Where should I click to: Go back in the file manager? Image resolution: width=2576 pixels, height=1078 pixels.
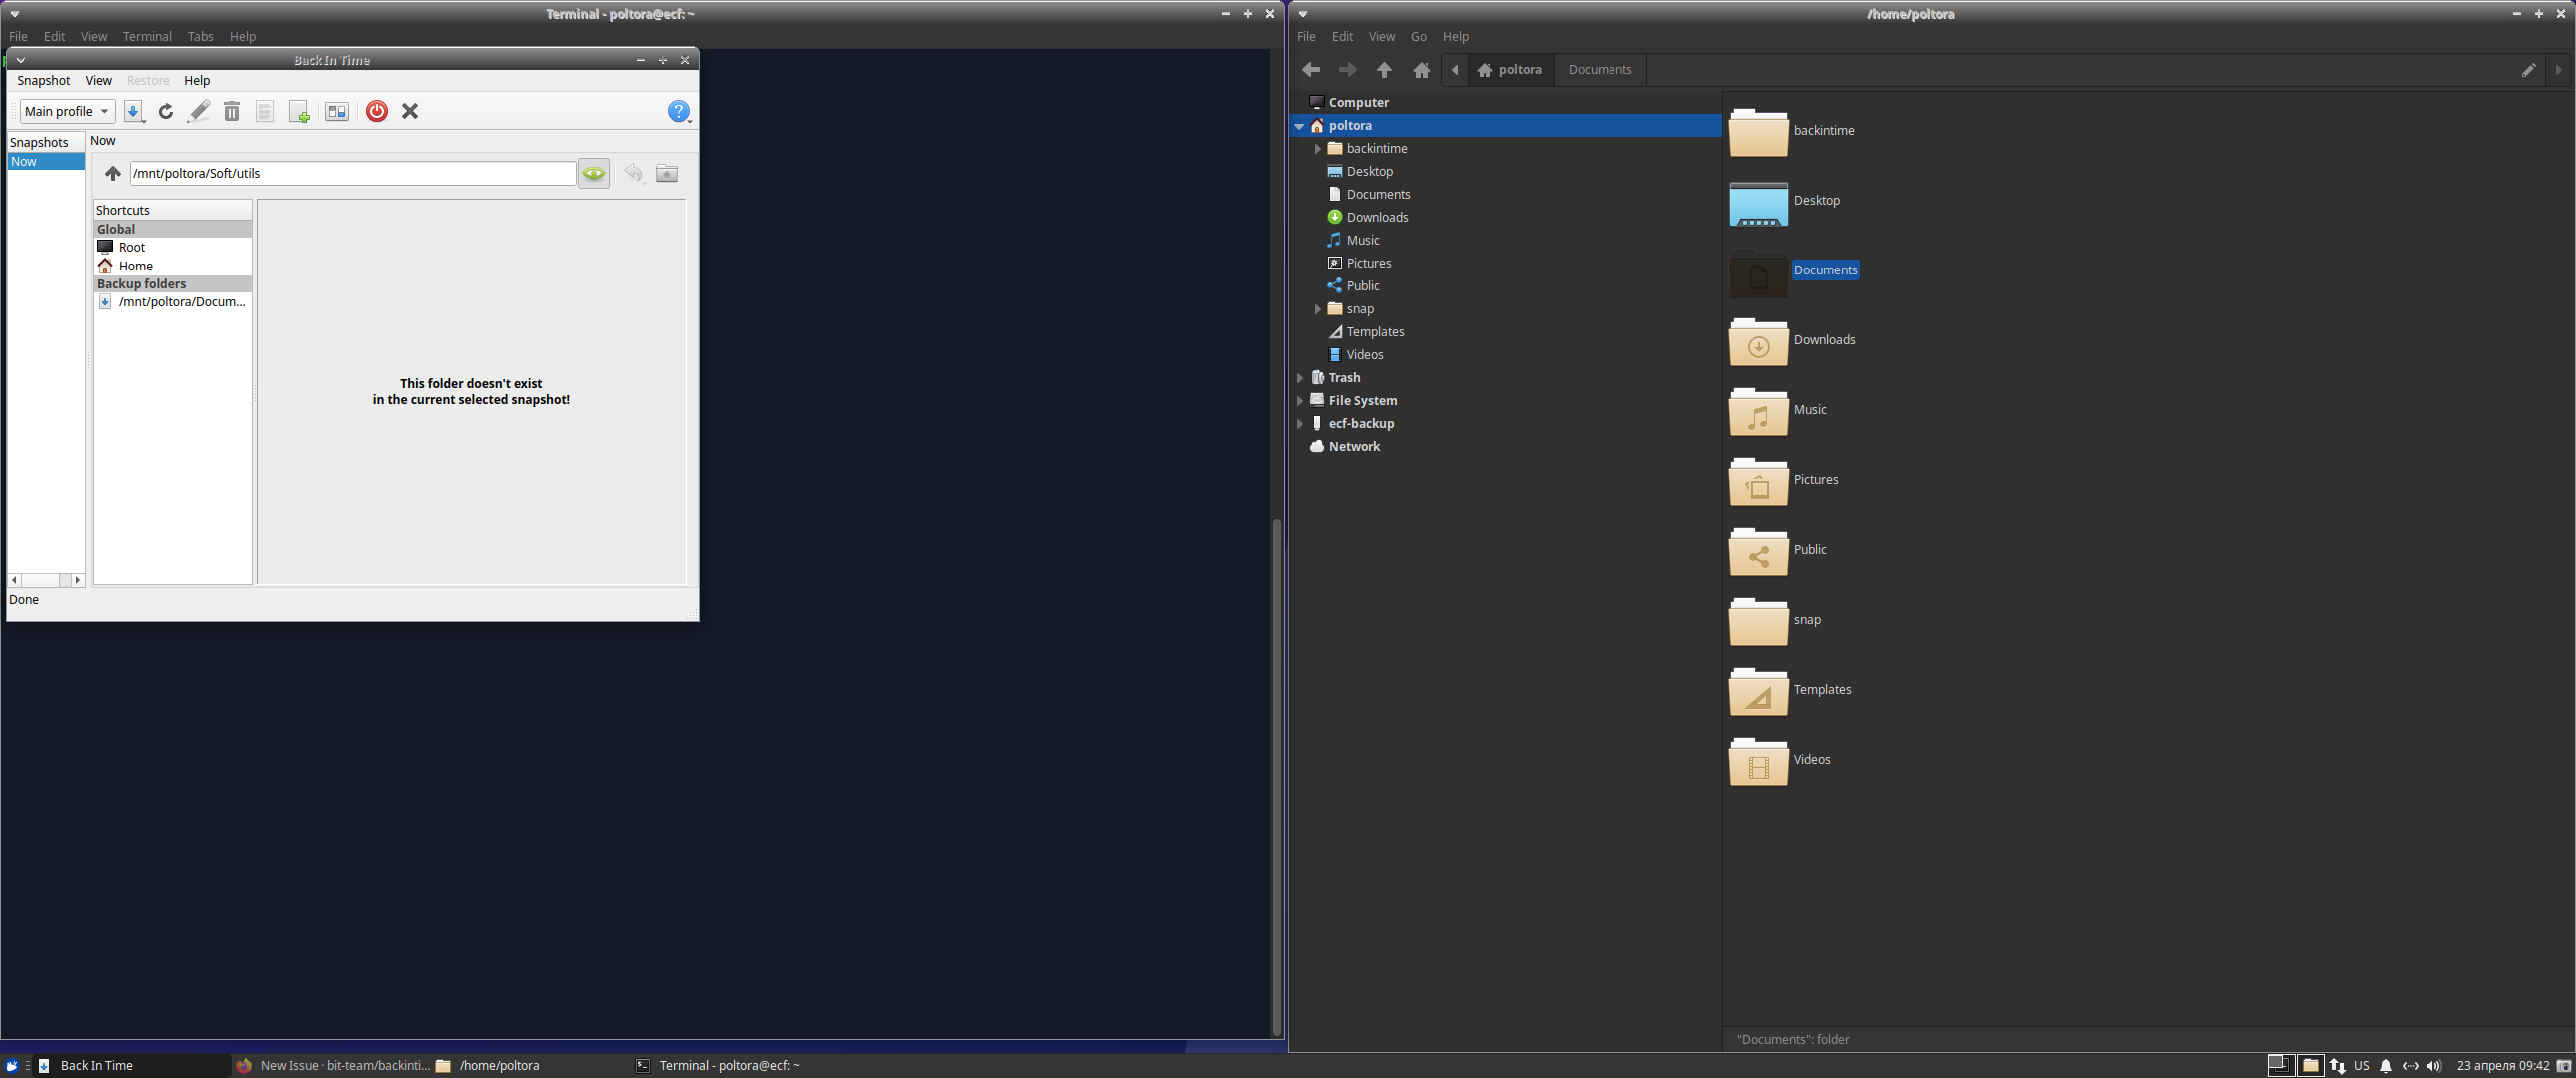pos(1310,69)
